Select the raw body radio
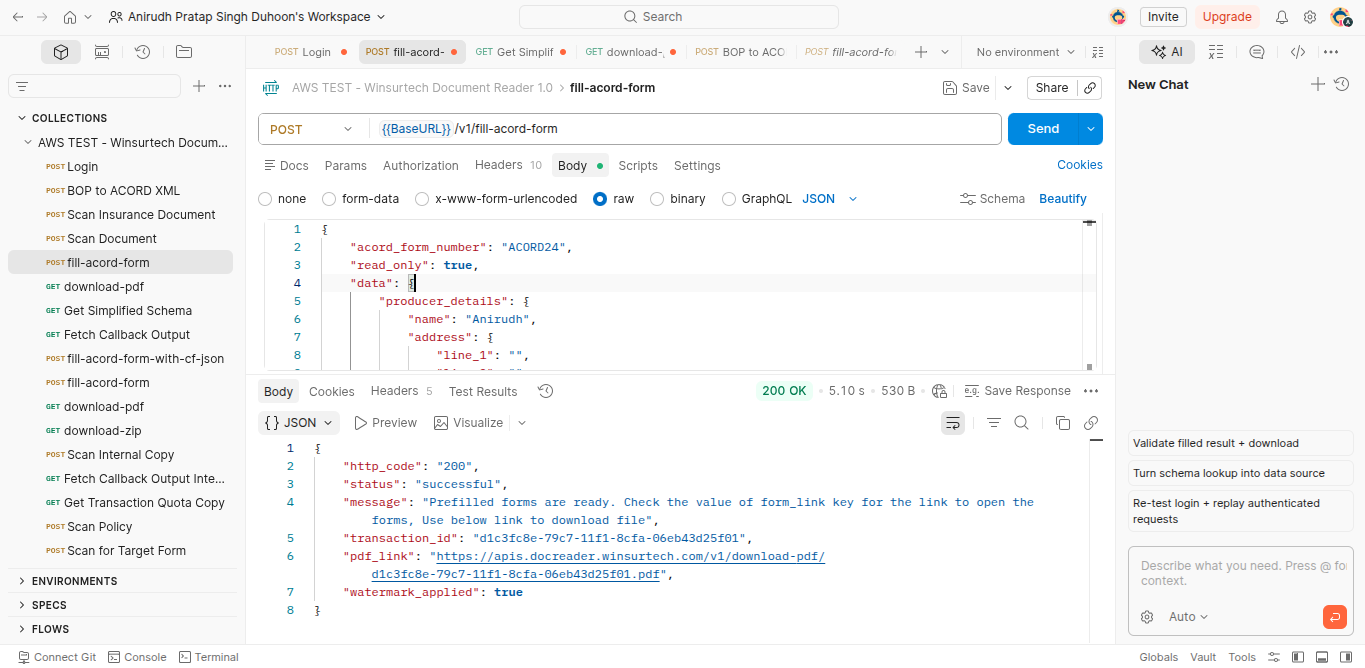 coord(600,199)
